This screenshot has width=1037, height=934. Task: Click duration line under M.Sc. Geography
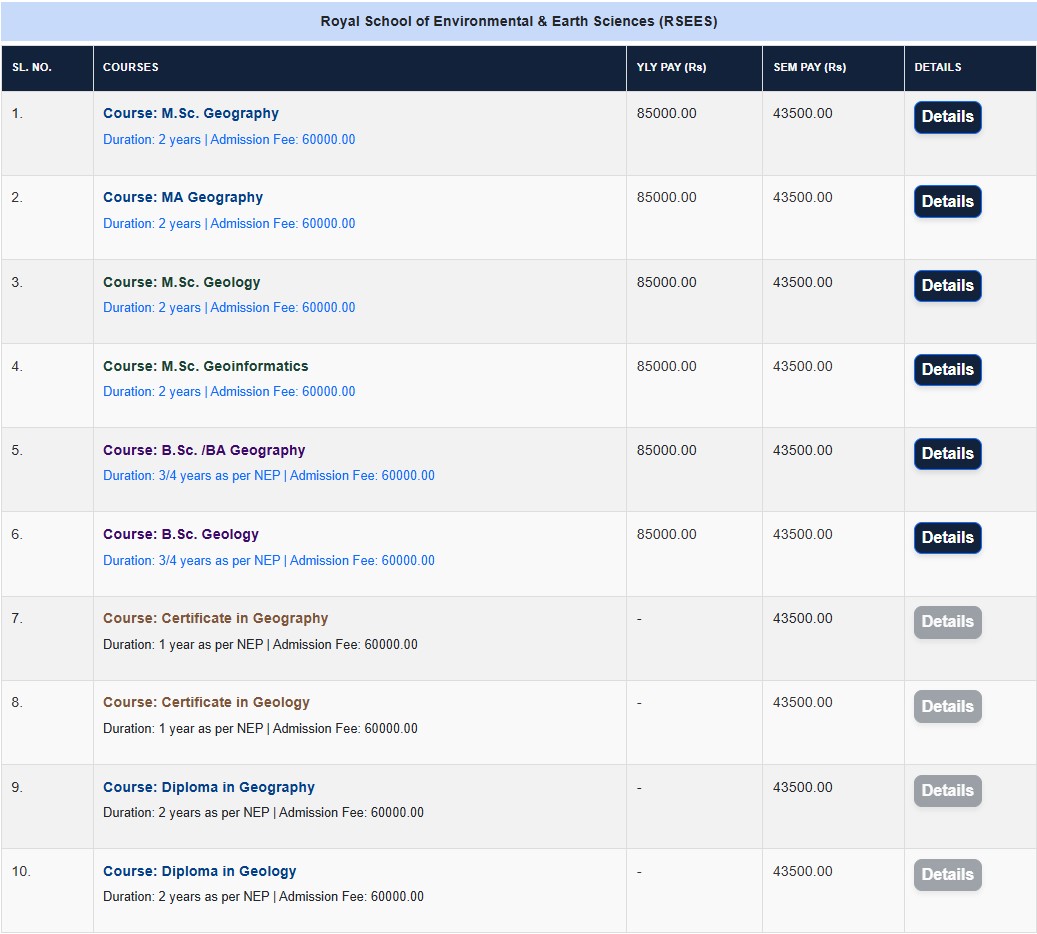coord(229,140)
